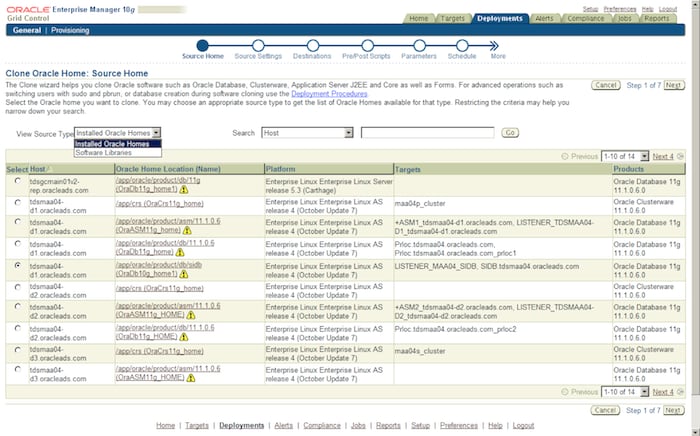Image resolution: width=700 pixels, height=436 pixels.
Task: Click the Go search button
Action: point(510,133)
